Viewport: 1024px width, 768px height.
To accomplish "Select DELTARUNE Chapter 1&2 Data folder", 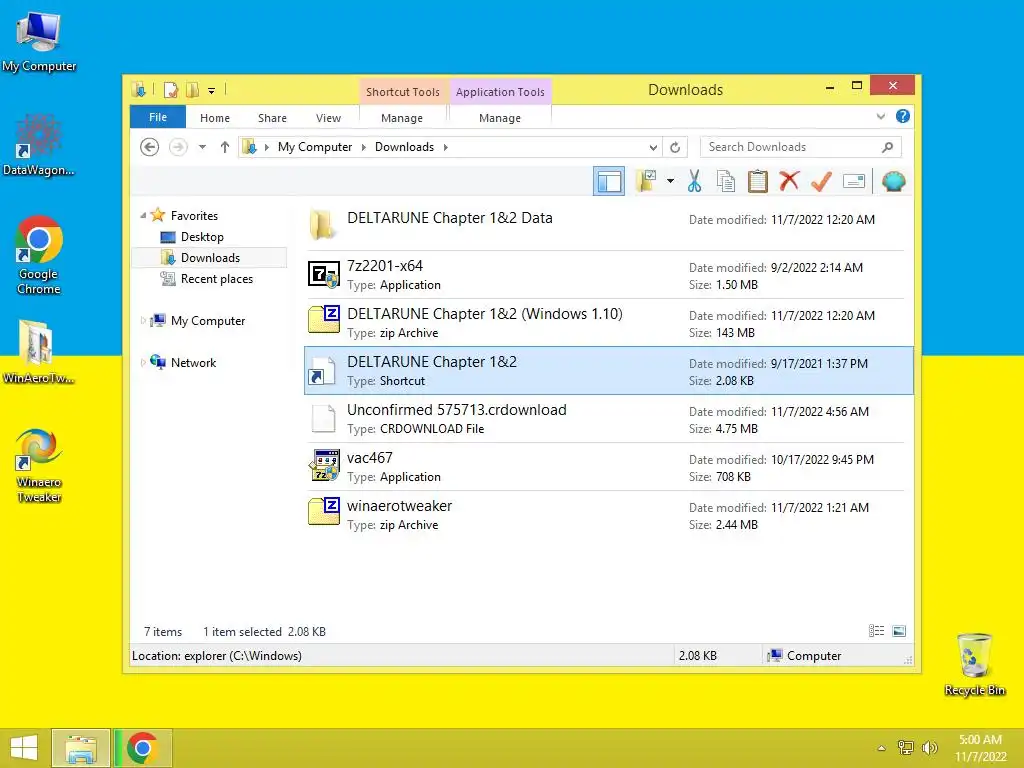I will (x=609, y=226).
